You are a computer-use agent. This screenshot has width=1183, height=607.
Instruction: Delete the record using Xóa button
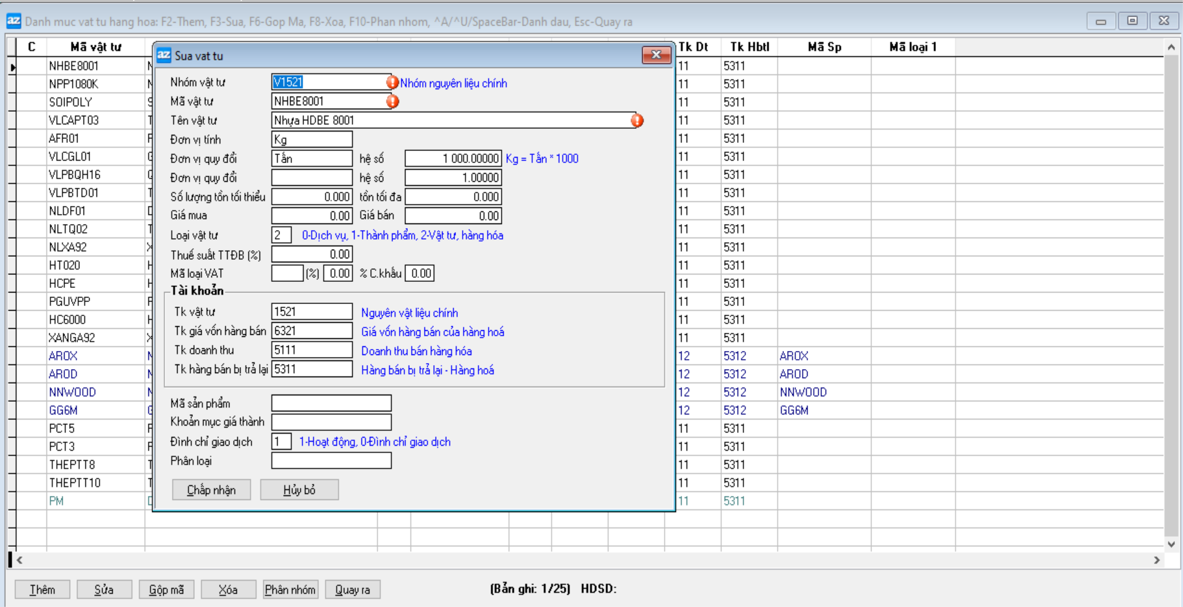228,590
